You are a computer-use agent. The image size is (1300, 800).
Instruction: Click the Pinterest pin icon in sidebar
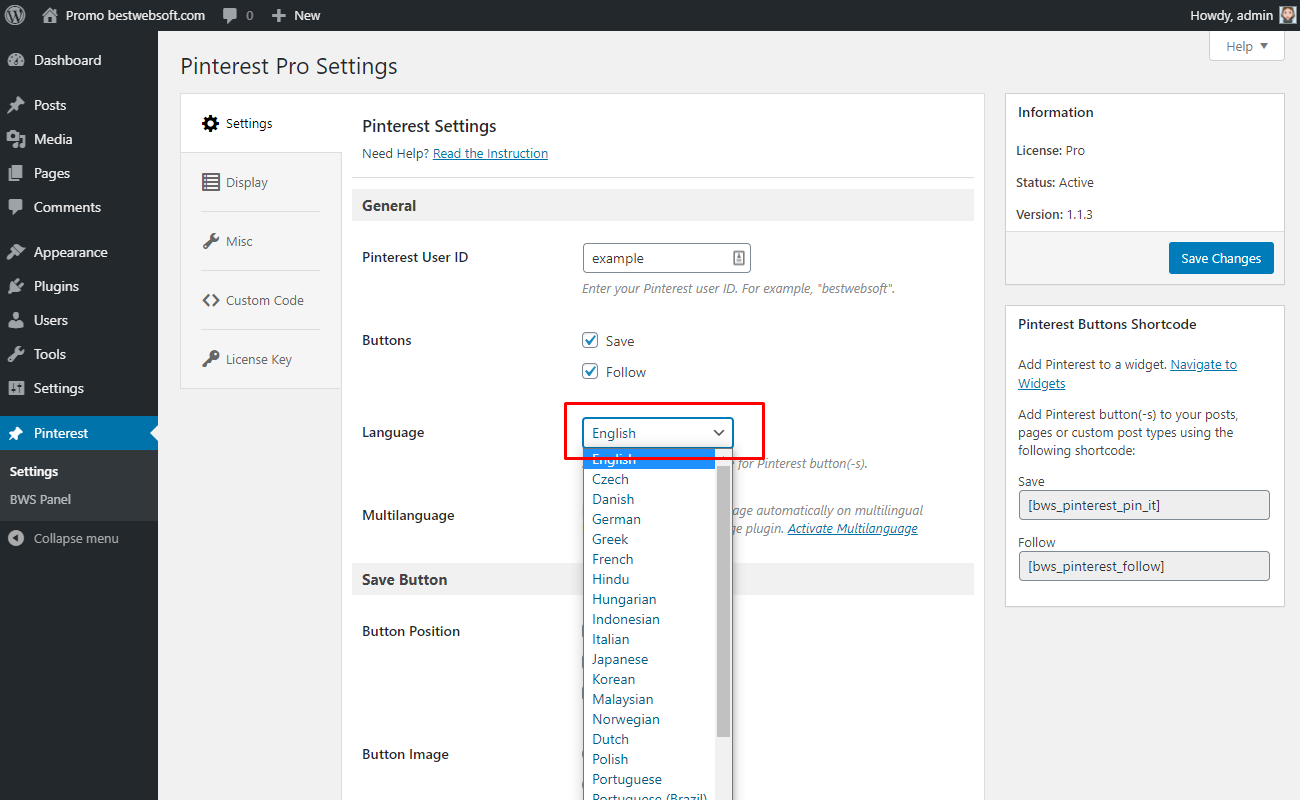[16, 433]
